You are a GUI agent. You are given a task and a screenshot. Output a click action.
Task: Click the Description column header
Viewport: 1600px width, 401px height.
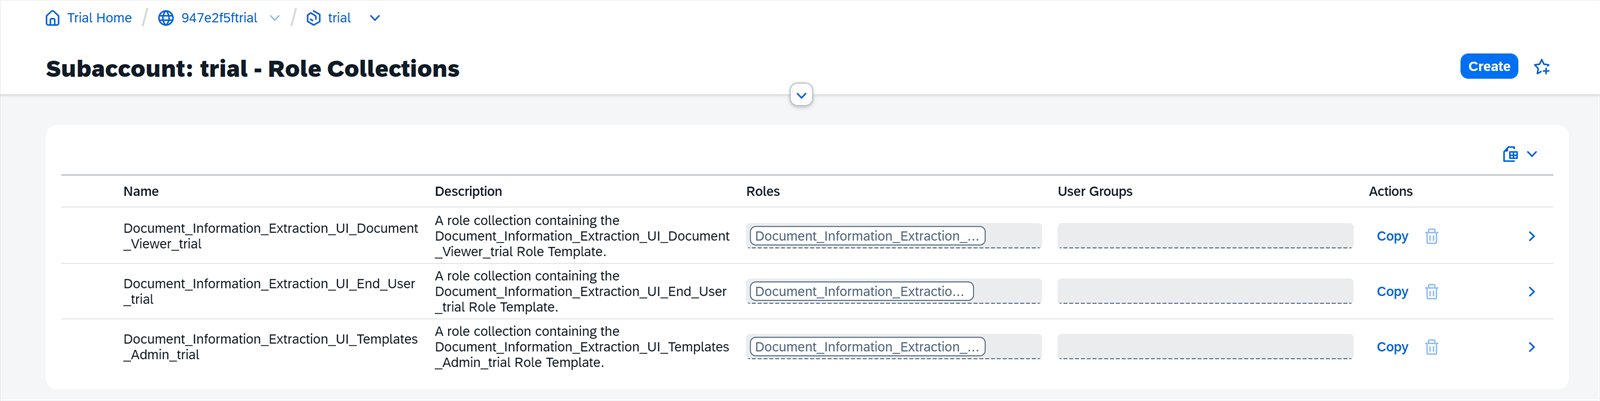pos(468,191)
